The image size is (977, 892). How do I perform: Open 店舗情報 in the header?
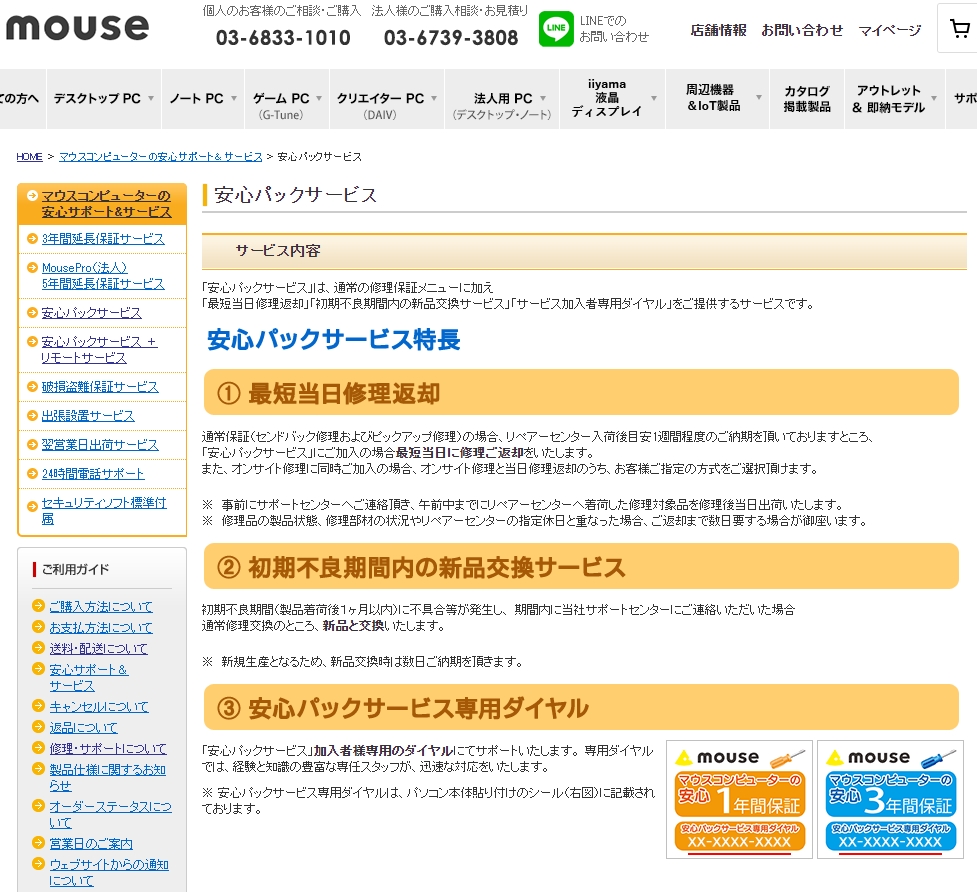coord(718,30)
